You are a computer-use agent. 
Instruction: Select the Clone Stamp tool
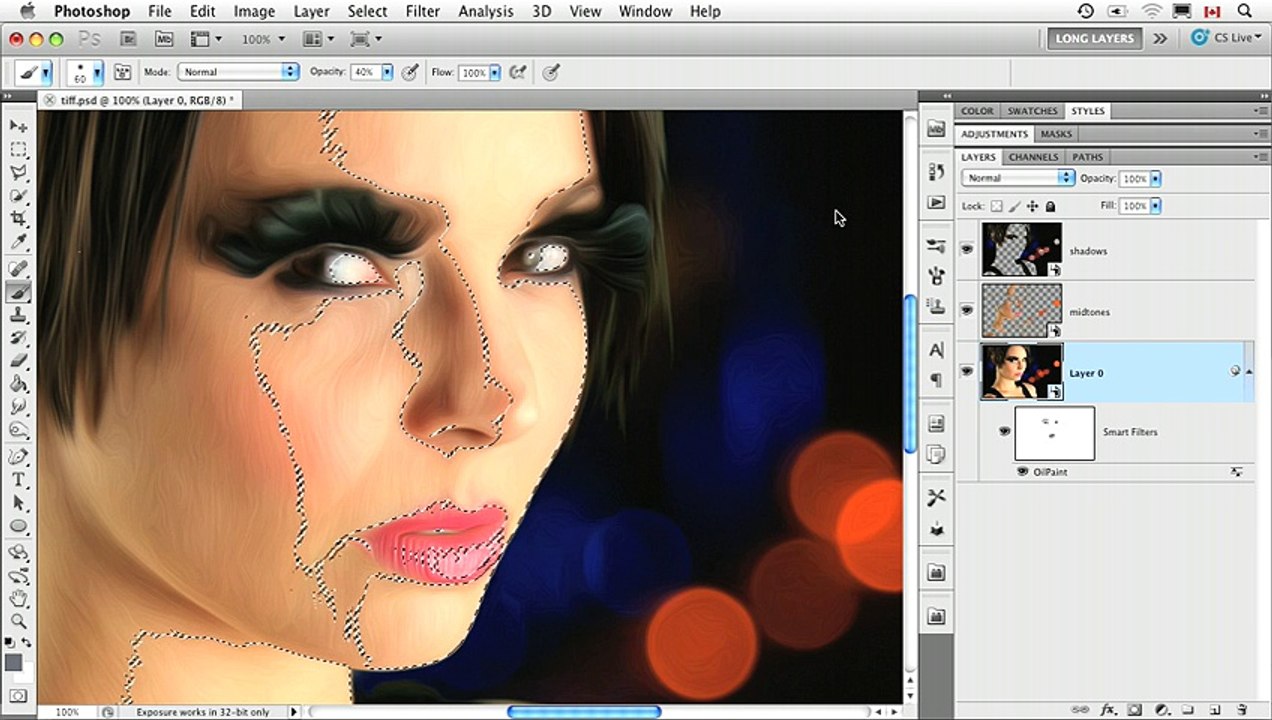[x=19, y=315]
